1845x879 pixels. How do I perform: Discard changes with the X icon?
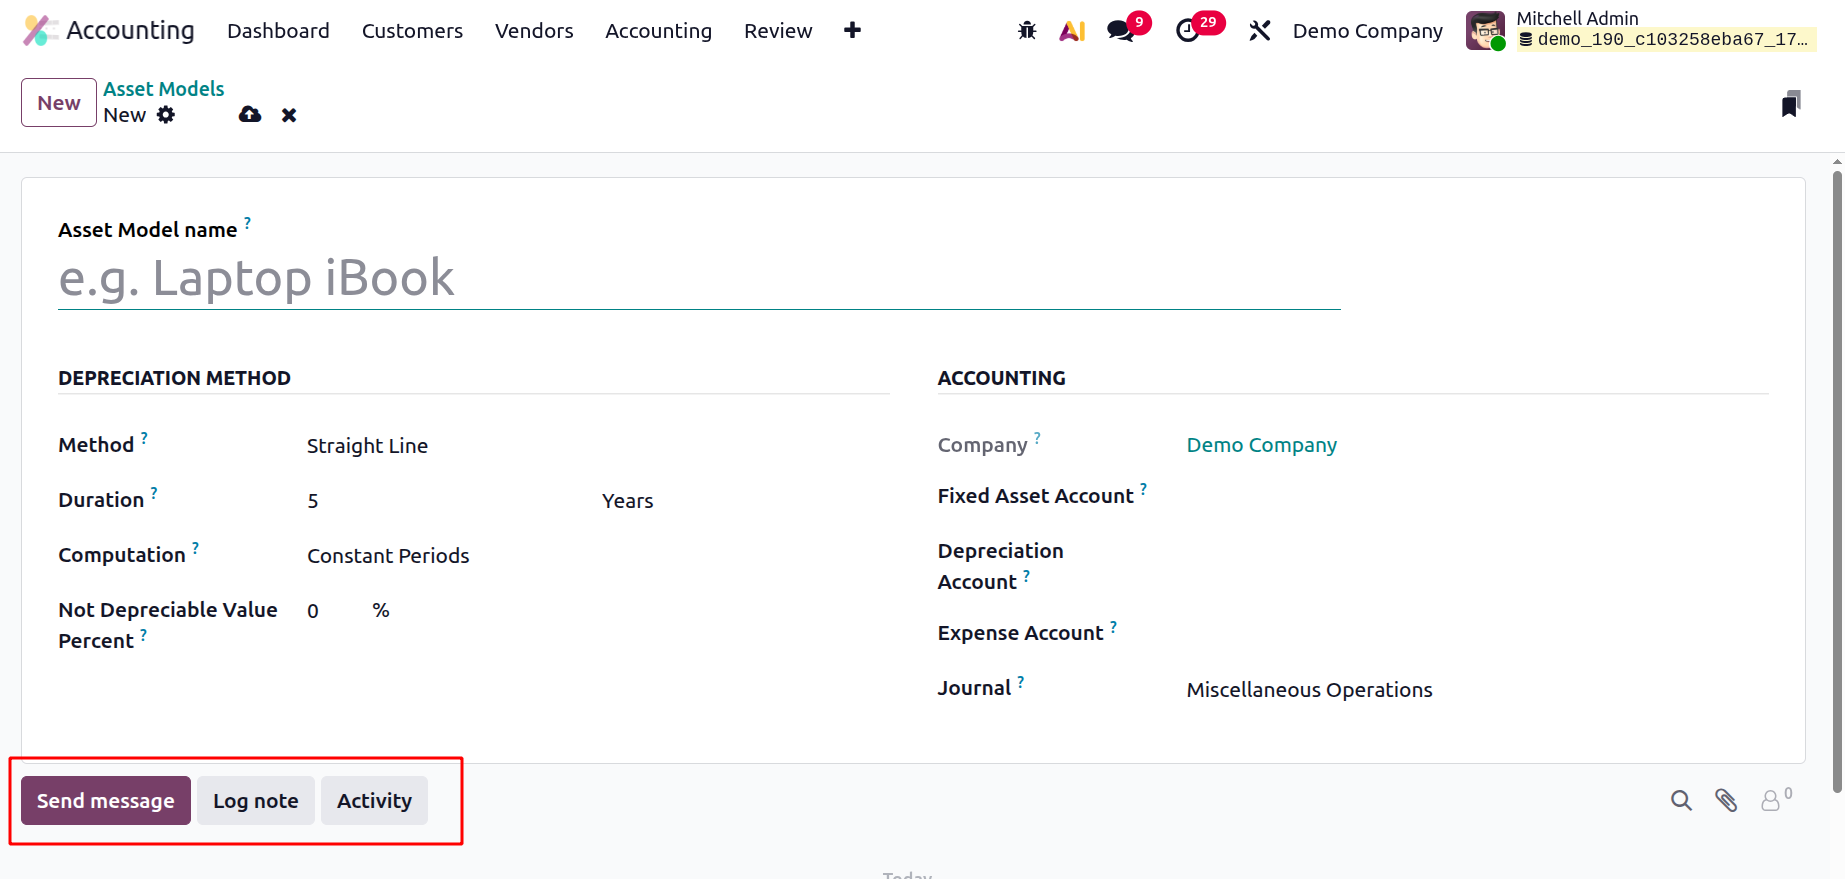[x=289, y=115]
